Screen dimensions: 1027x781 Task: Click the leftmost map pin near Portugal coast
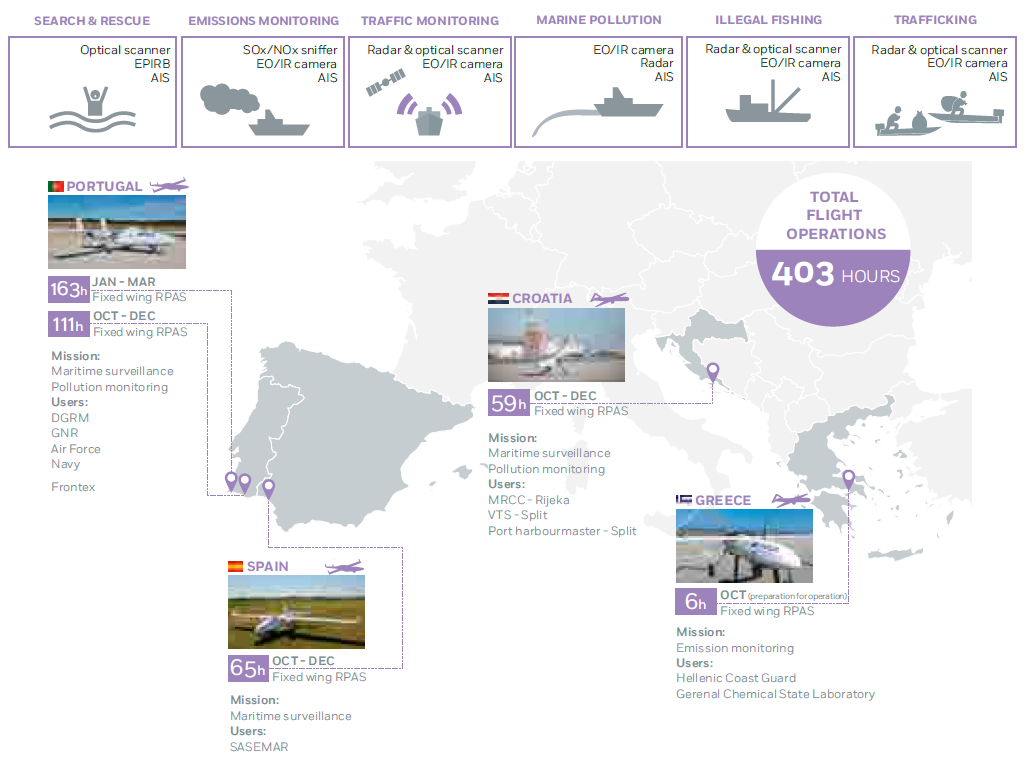tap(231, 481)
